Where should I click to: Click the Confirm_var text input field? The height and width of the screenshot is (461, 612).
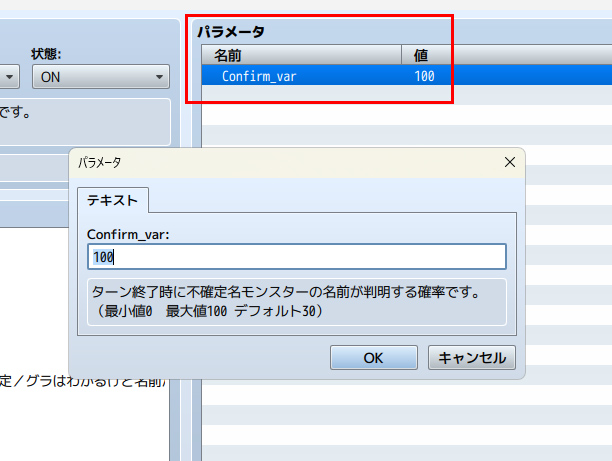click(297, 257)
